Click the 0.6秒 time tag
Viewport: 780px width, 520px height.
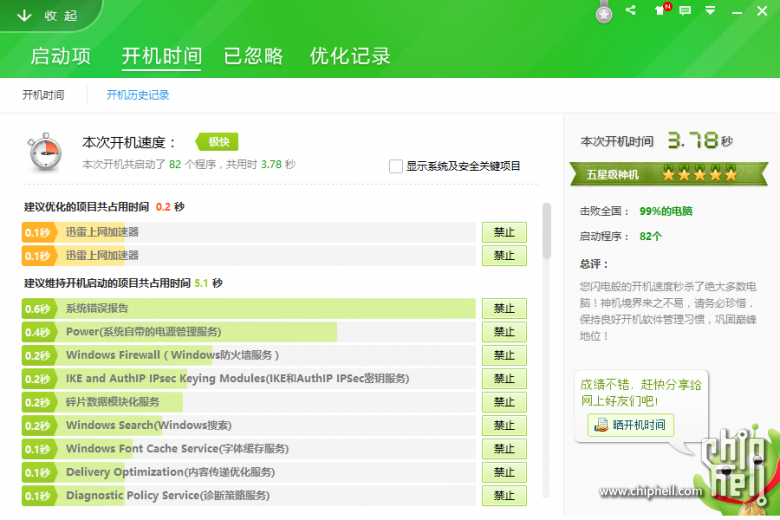point(38,309)
